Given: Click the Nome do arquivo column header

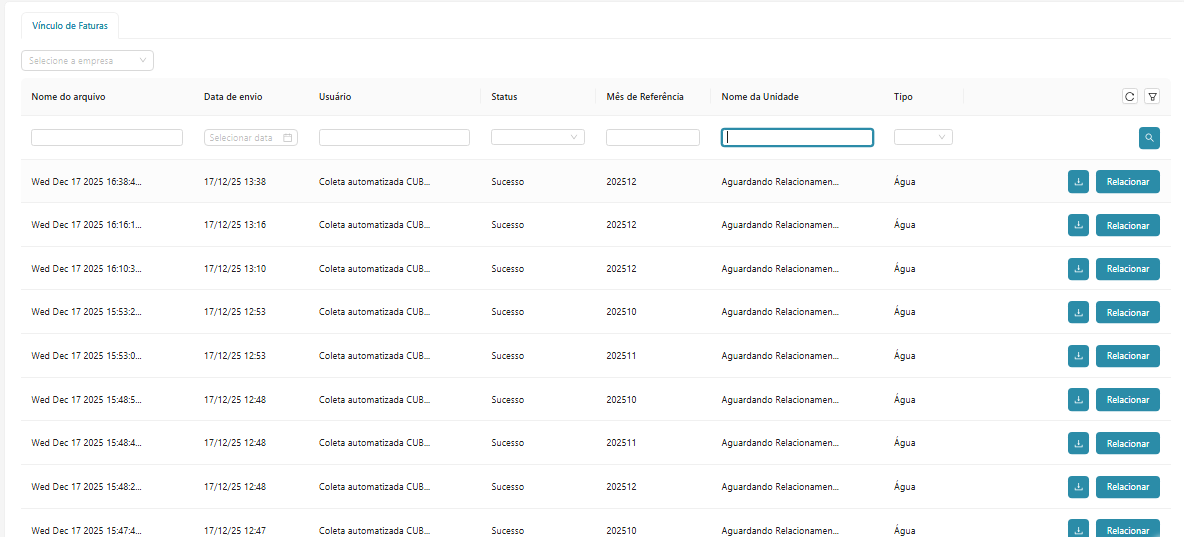Looking at the screenshot, I should pyautogui.click(x=68, y=97).
